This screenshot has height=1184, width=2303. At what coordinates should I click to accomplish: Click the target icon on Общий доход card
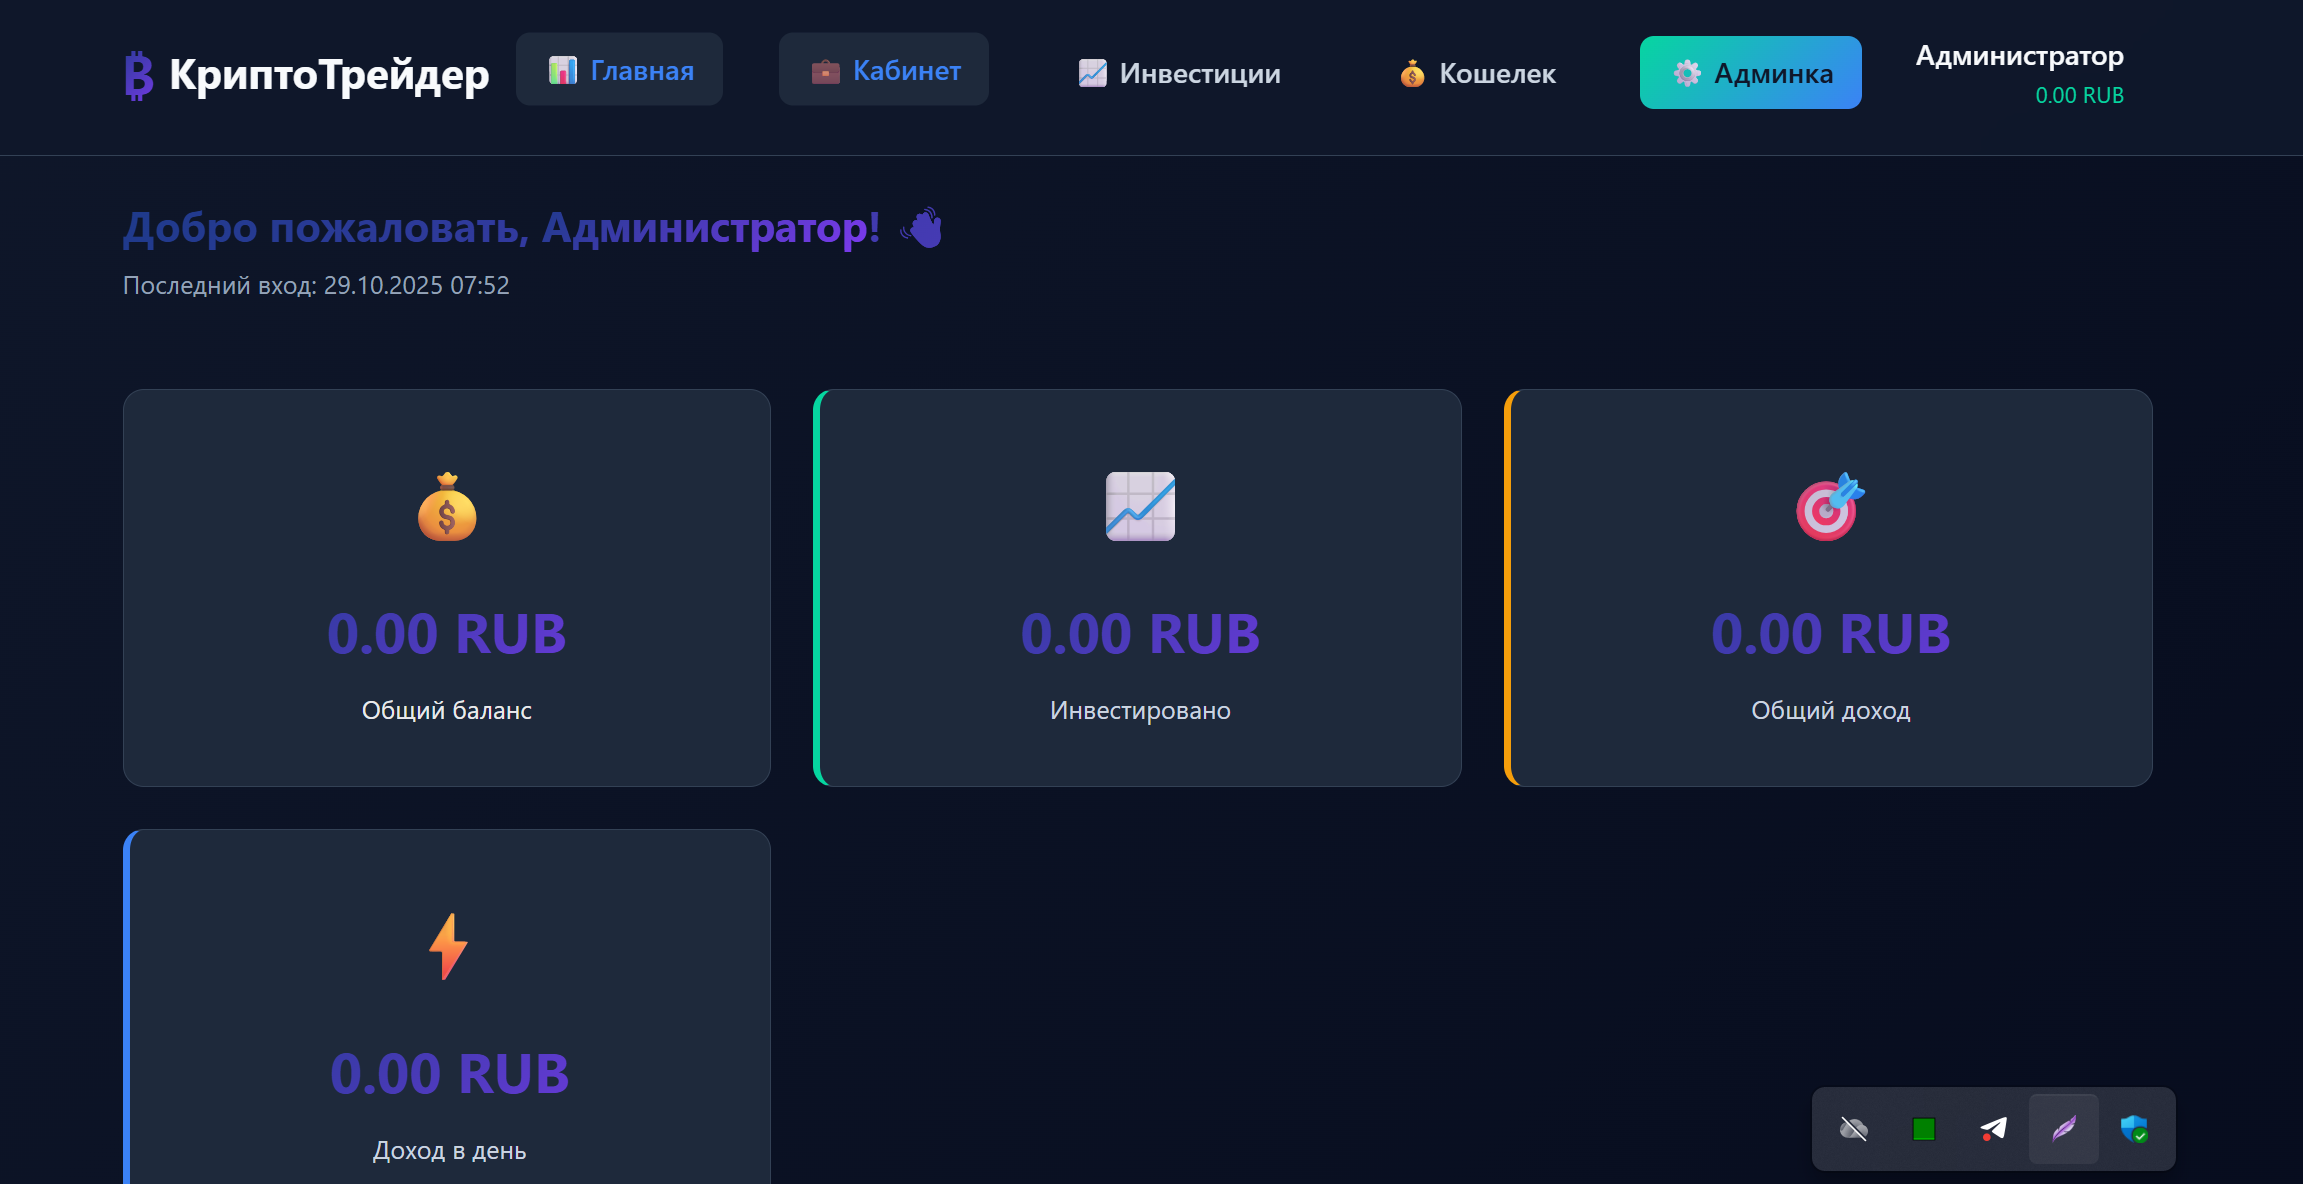[1830, 507]
